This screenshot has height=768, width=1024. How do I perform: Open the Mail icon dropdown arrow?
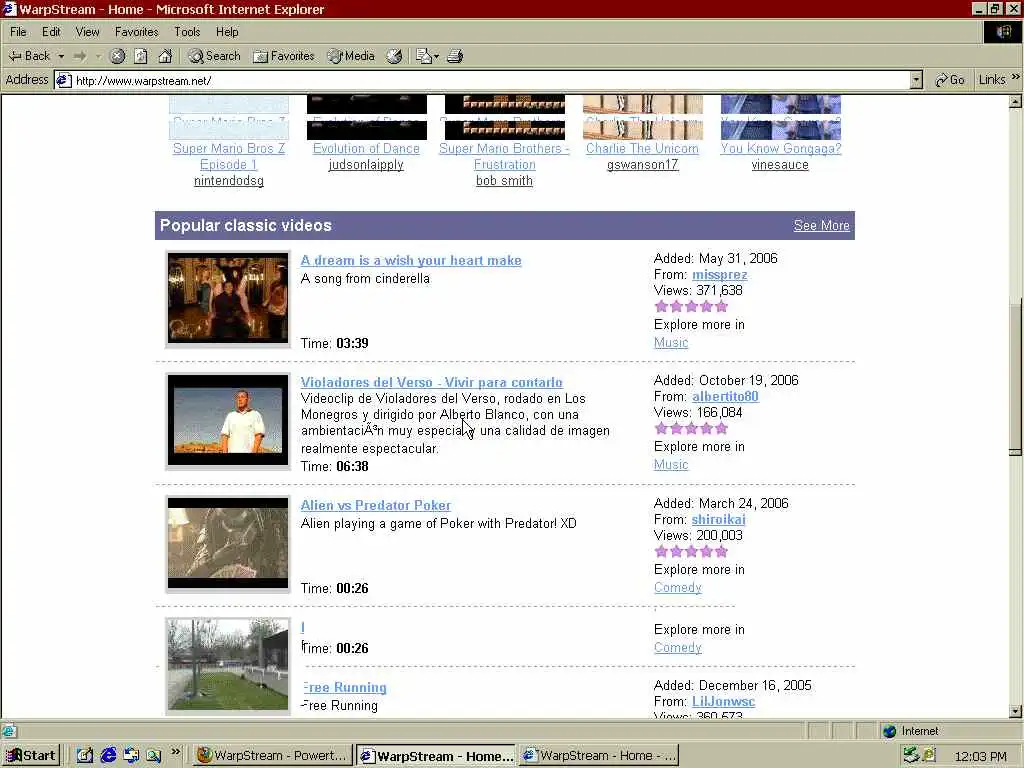[436, 56]
